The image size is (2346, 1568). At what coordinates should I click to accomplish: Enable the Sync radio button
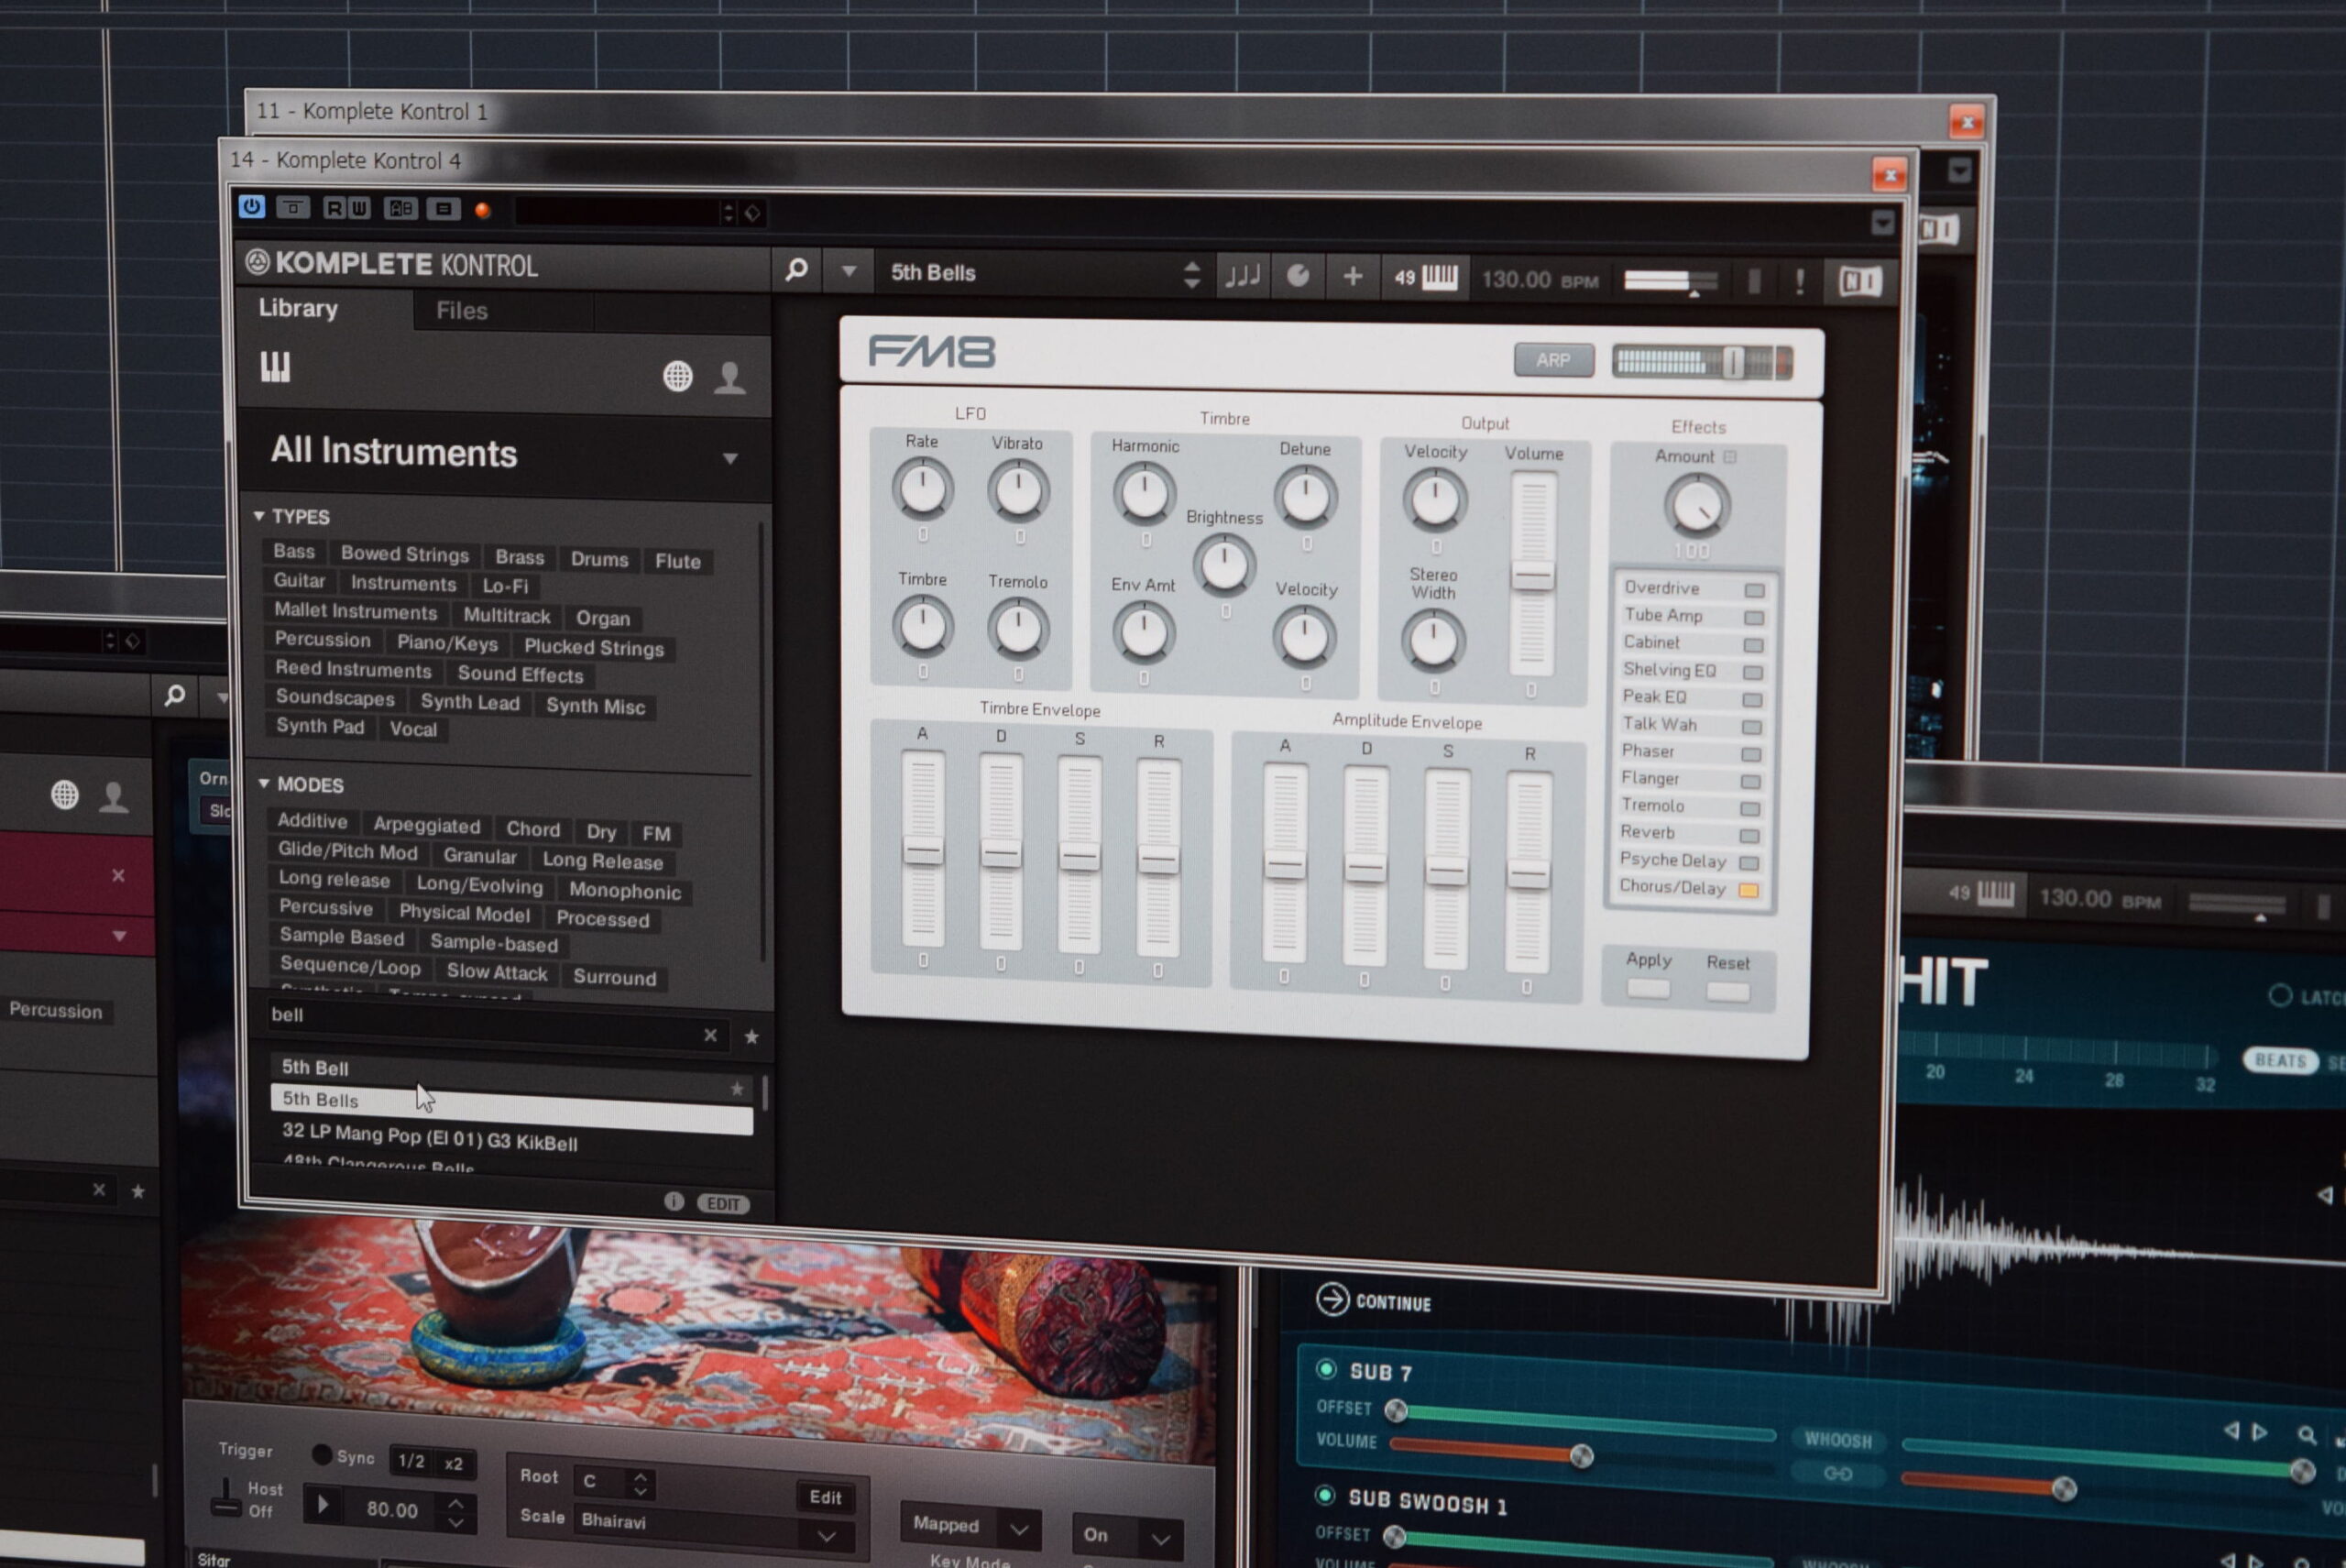coord(321,1454)
